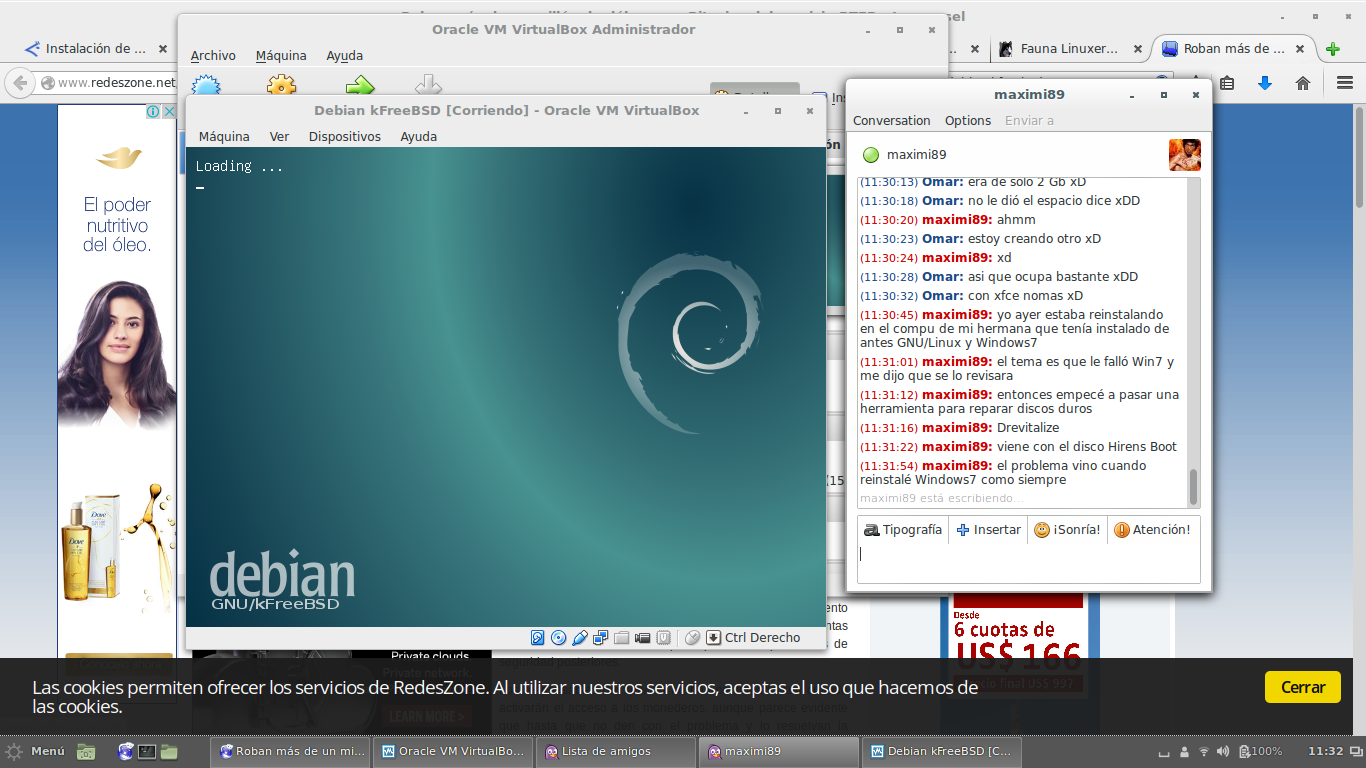Click the hard disk activity icon in VM status bar

click(x=538, y=637)
